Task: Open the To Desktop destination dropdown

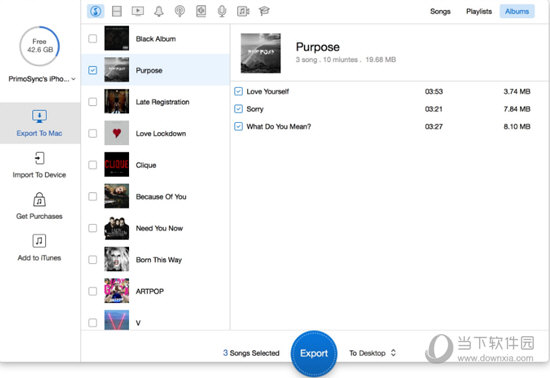Action: pos(372,353)
